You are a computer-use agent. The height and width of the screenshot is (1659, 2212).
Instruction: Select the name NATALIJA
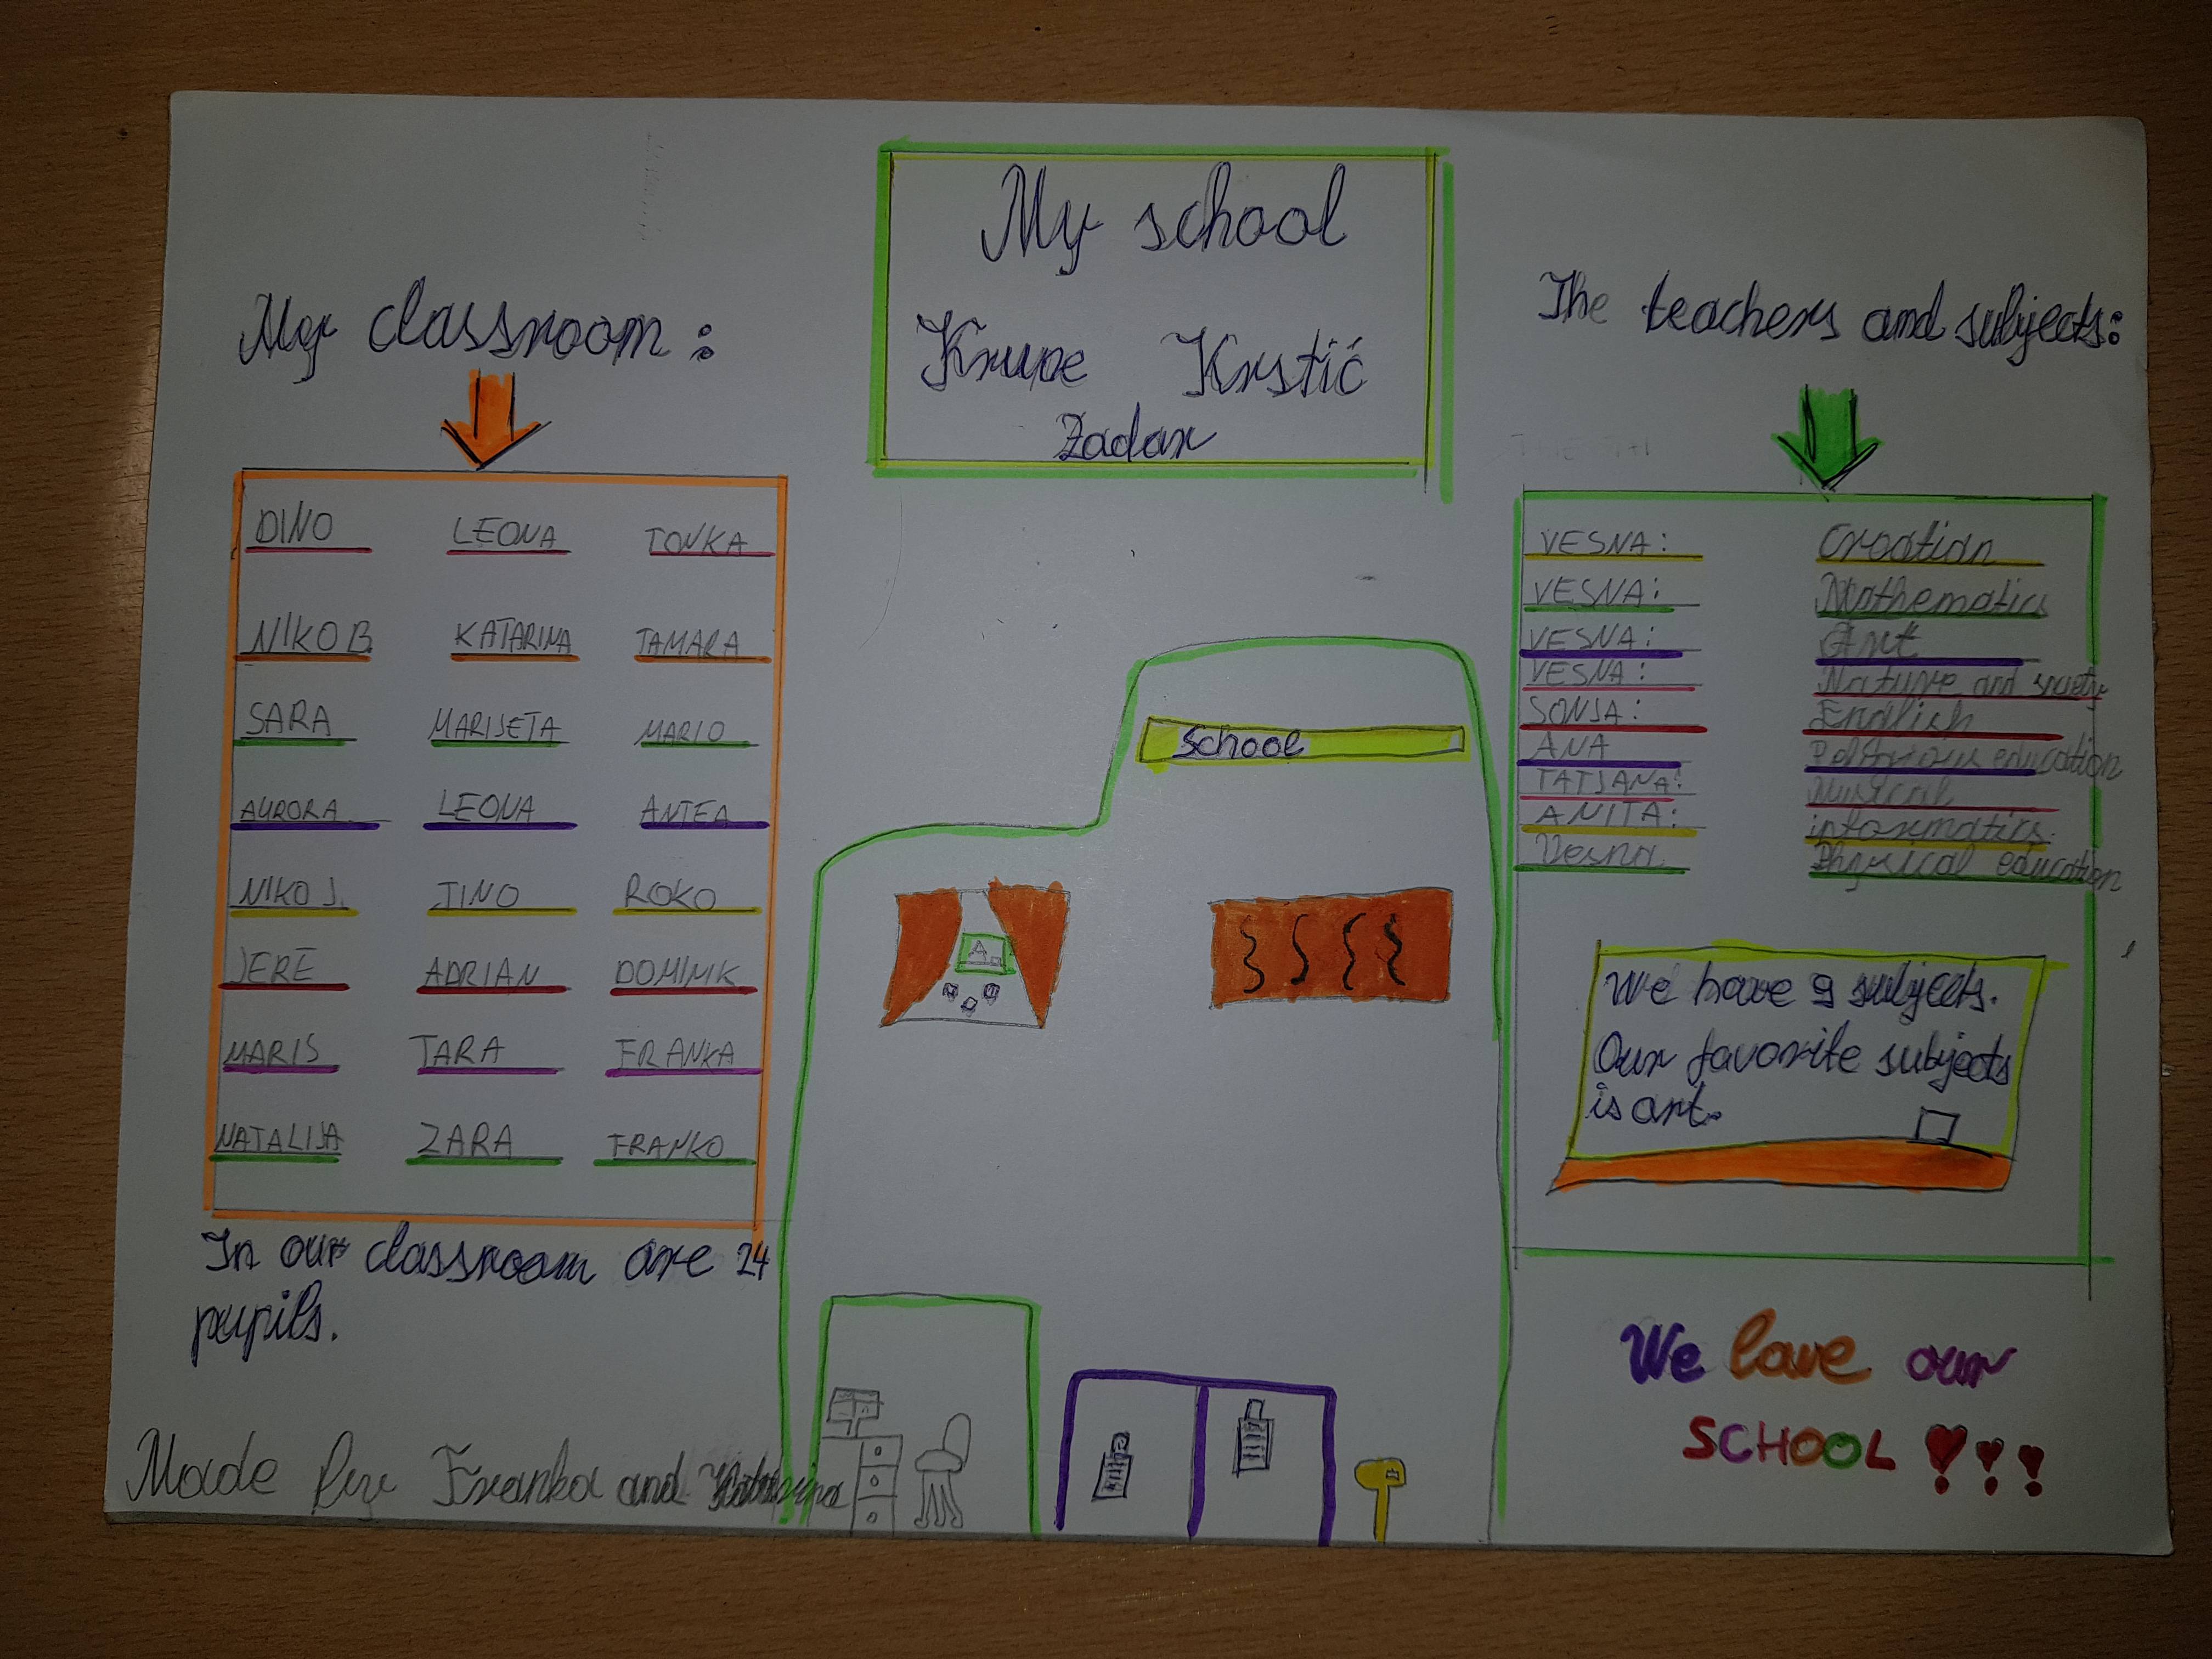click(280, 1138)
